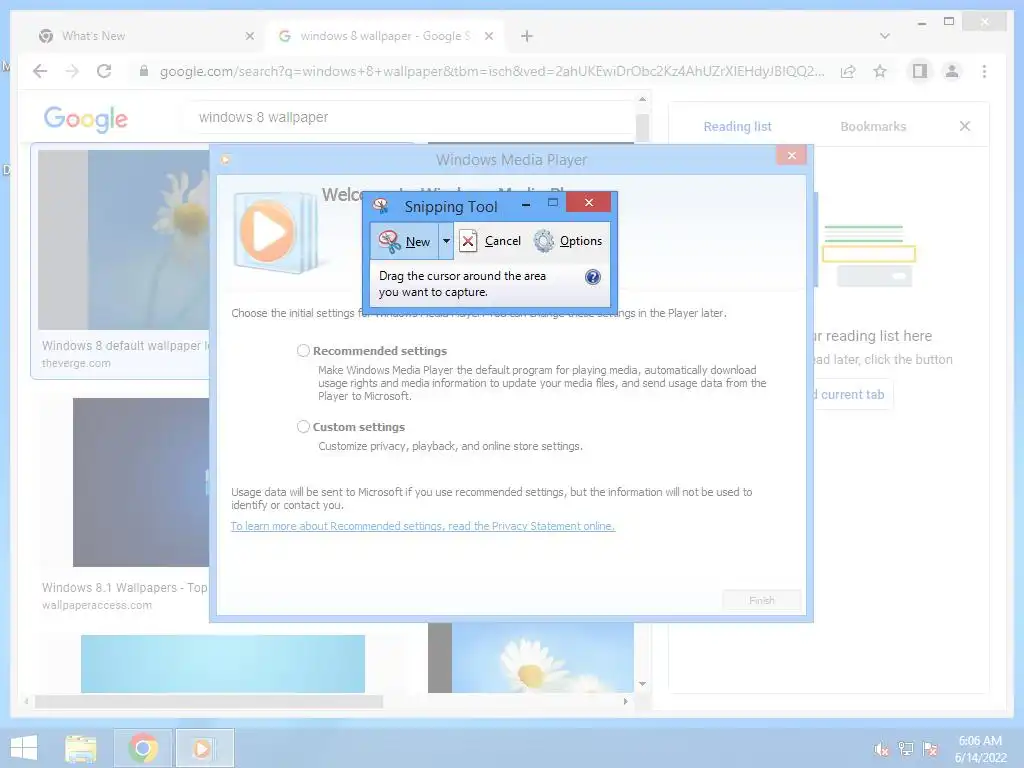Click the horizontal scrollbar left arrow

25,701
